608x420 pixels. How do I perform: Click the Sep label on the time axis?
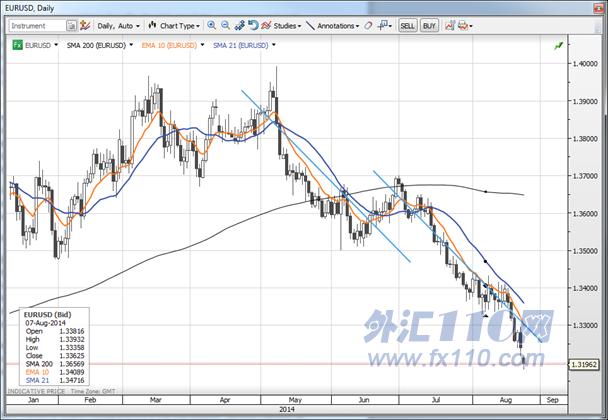click(x=552, y=400)
